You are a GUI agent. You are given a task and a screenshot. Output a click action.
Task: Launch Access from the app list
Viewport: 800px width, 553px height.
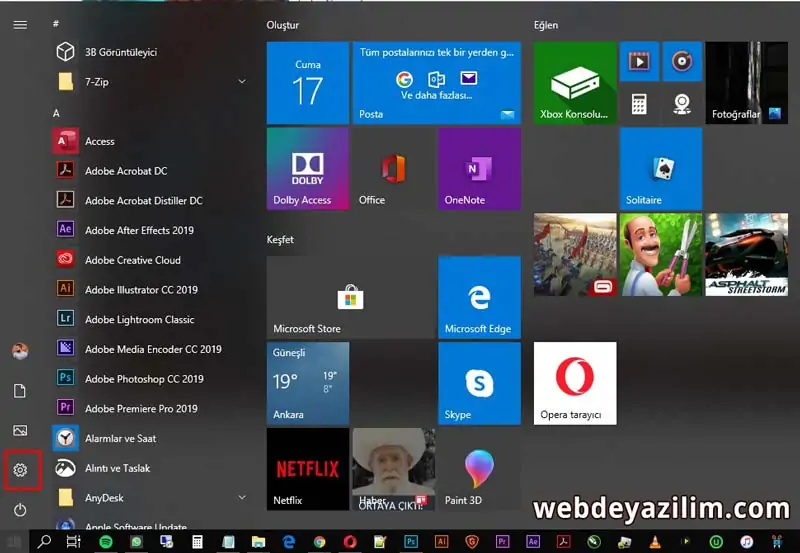[x=151, y=141]
